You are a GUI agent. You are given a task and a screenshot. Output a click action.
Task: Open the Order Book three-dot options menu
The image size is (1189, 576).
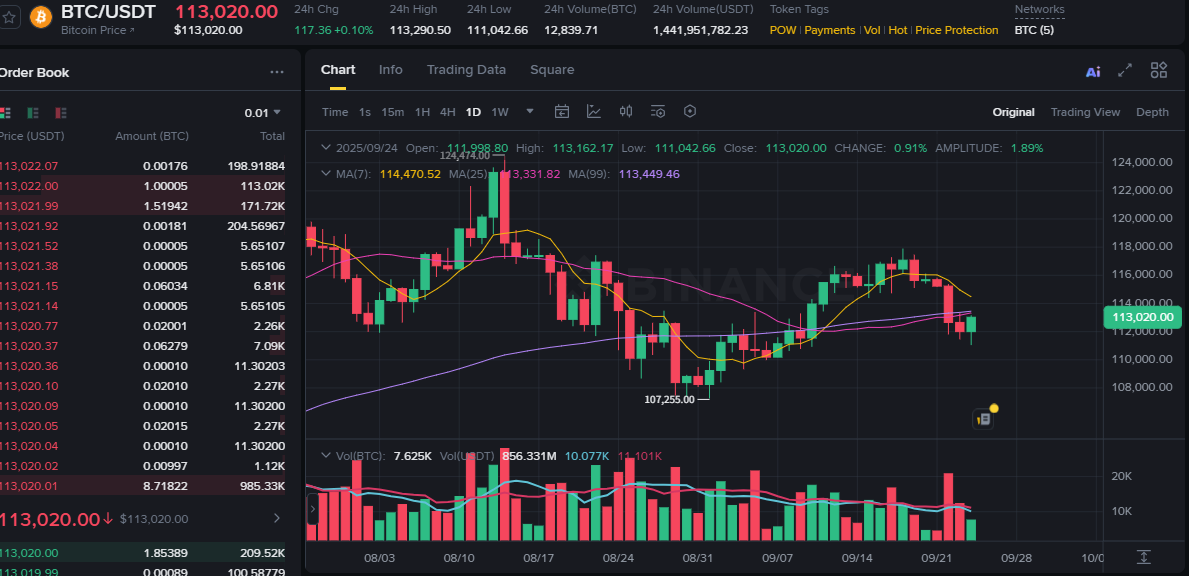click(x=277, y=71)
